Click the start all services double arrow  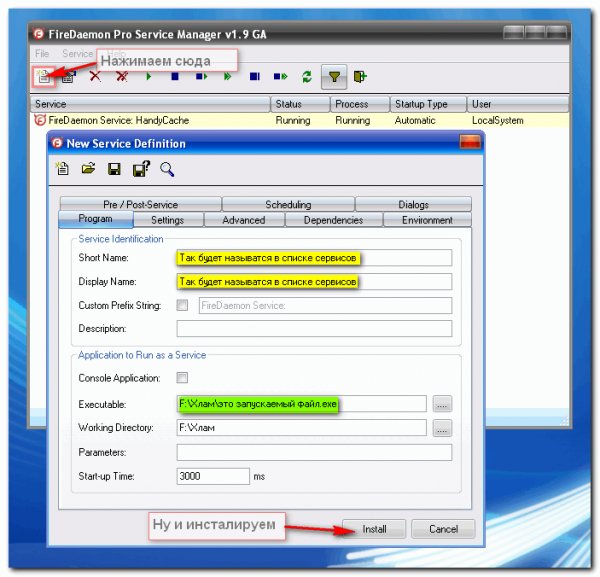228,77
